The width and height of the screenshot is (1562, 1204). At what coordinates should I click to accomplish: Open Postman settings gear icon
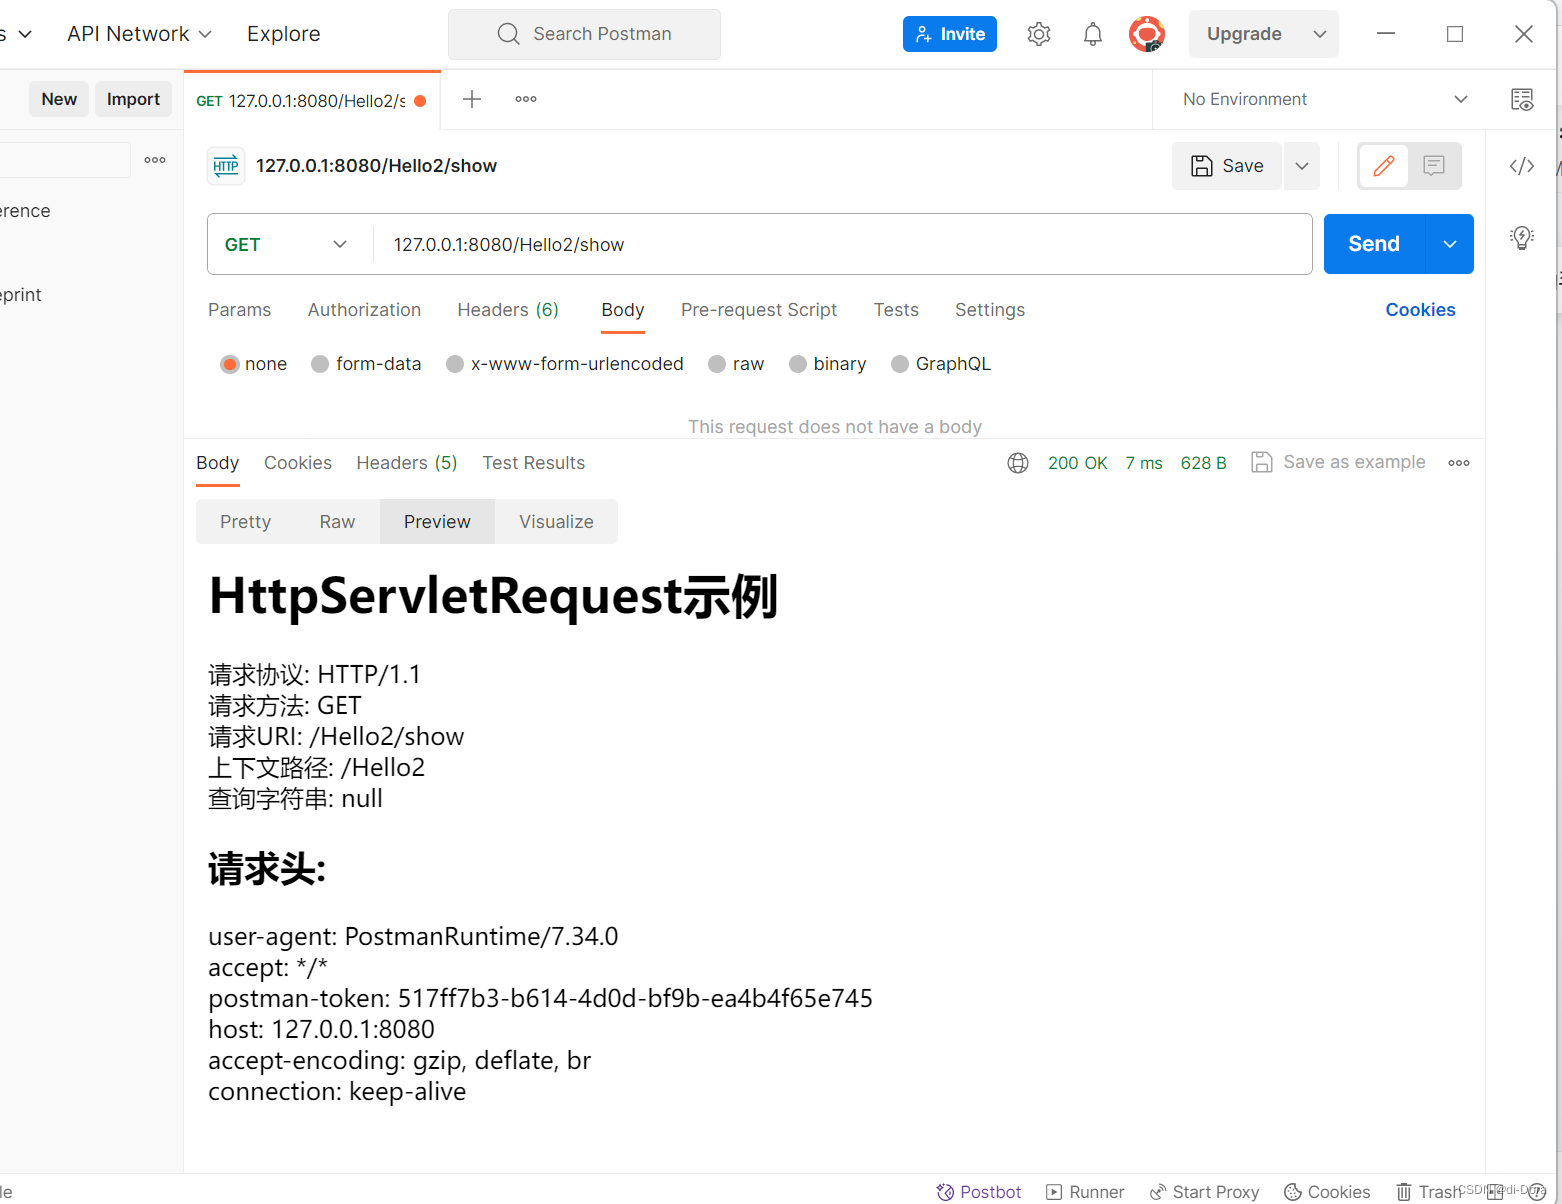pyautogui.click(x=1039, y=34)
